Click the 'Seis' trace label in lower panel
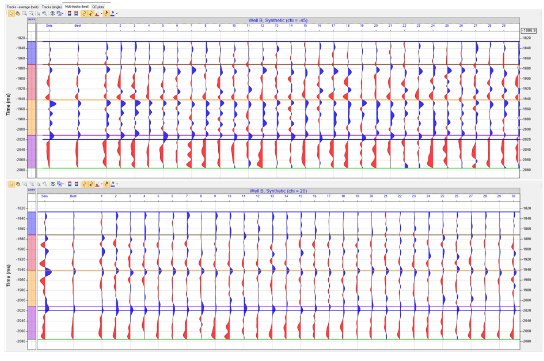544x361 pixels. [44, 196]
